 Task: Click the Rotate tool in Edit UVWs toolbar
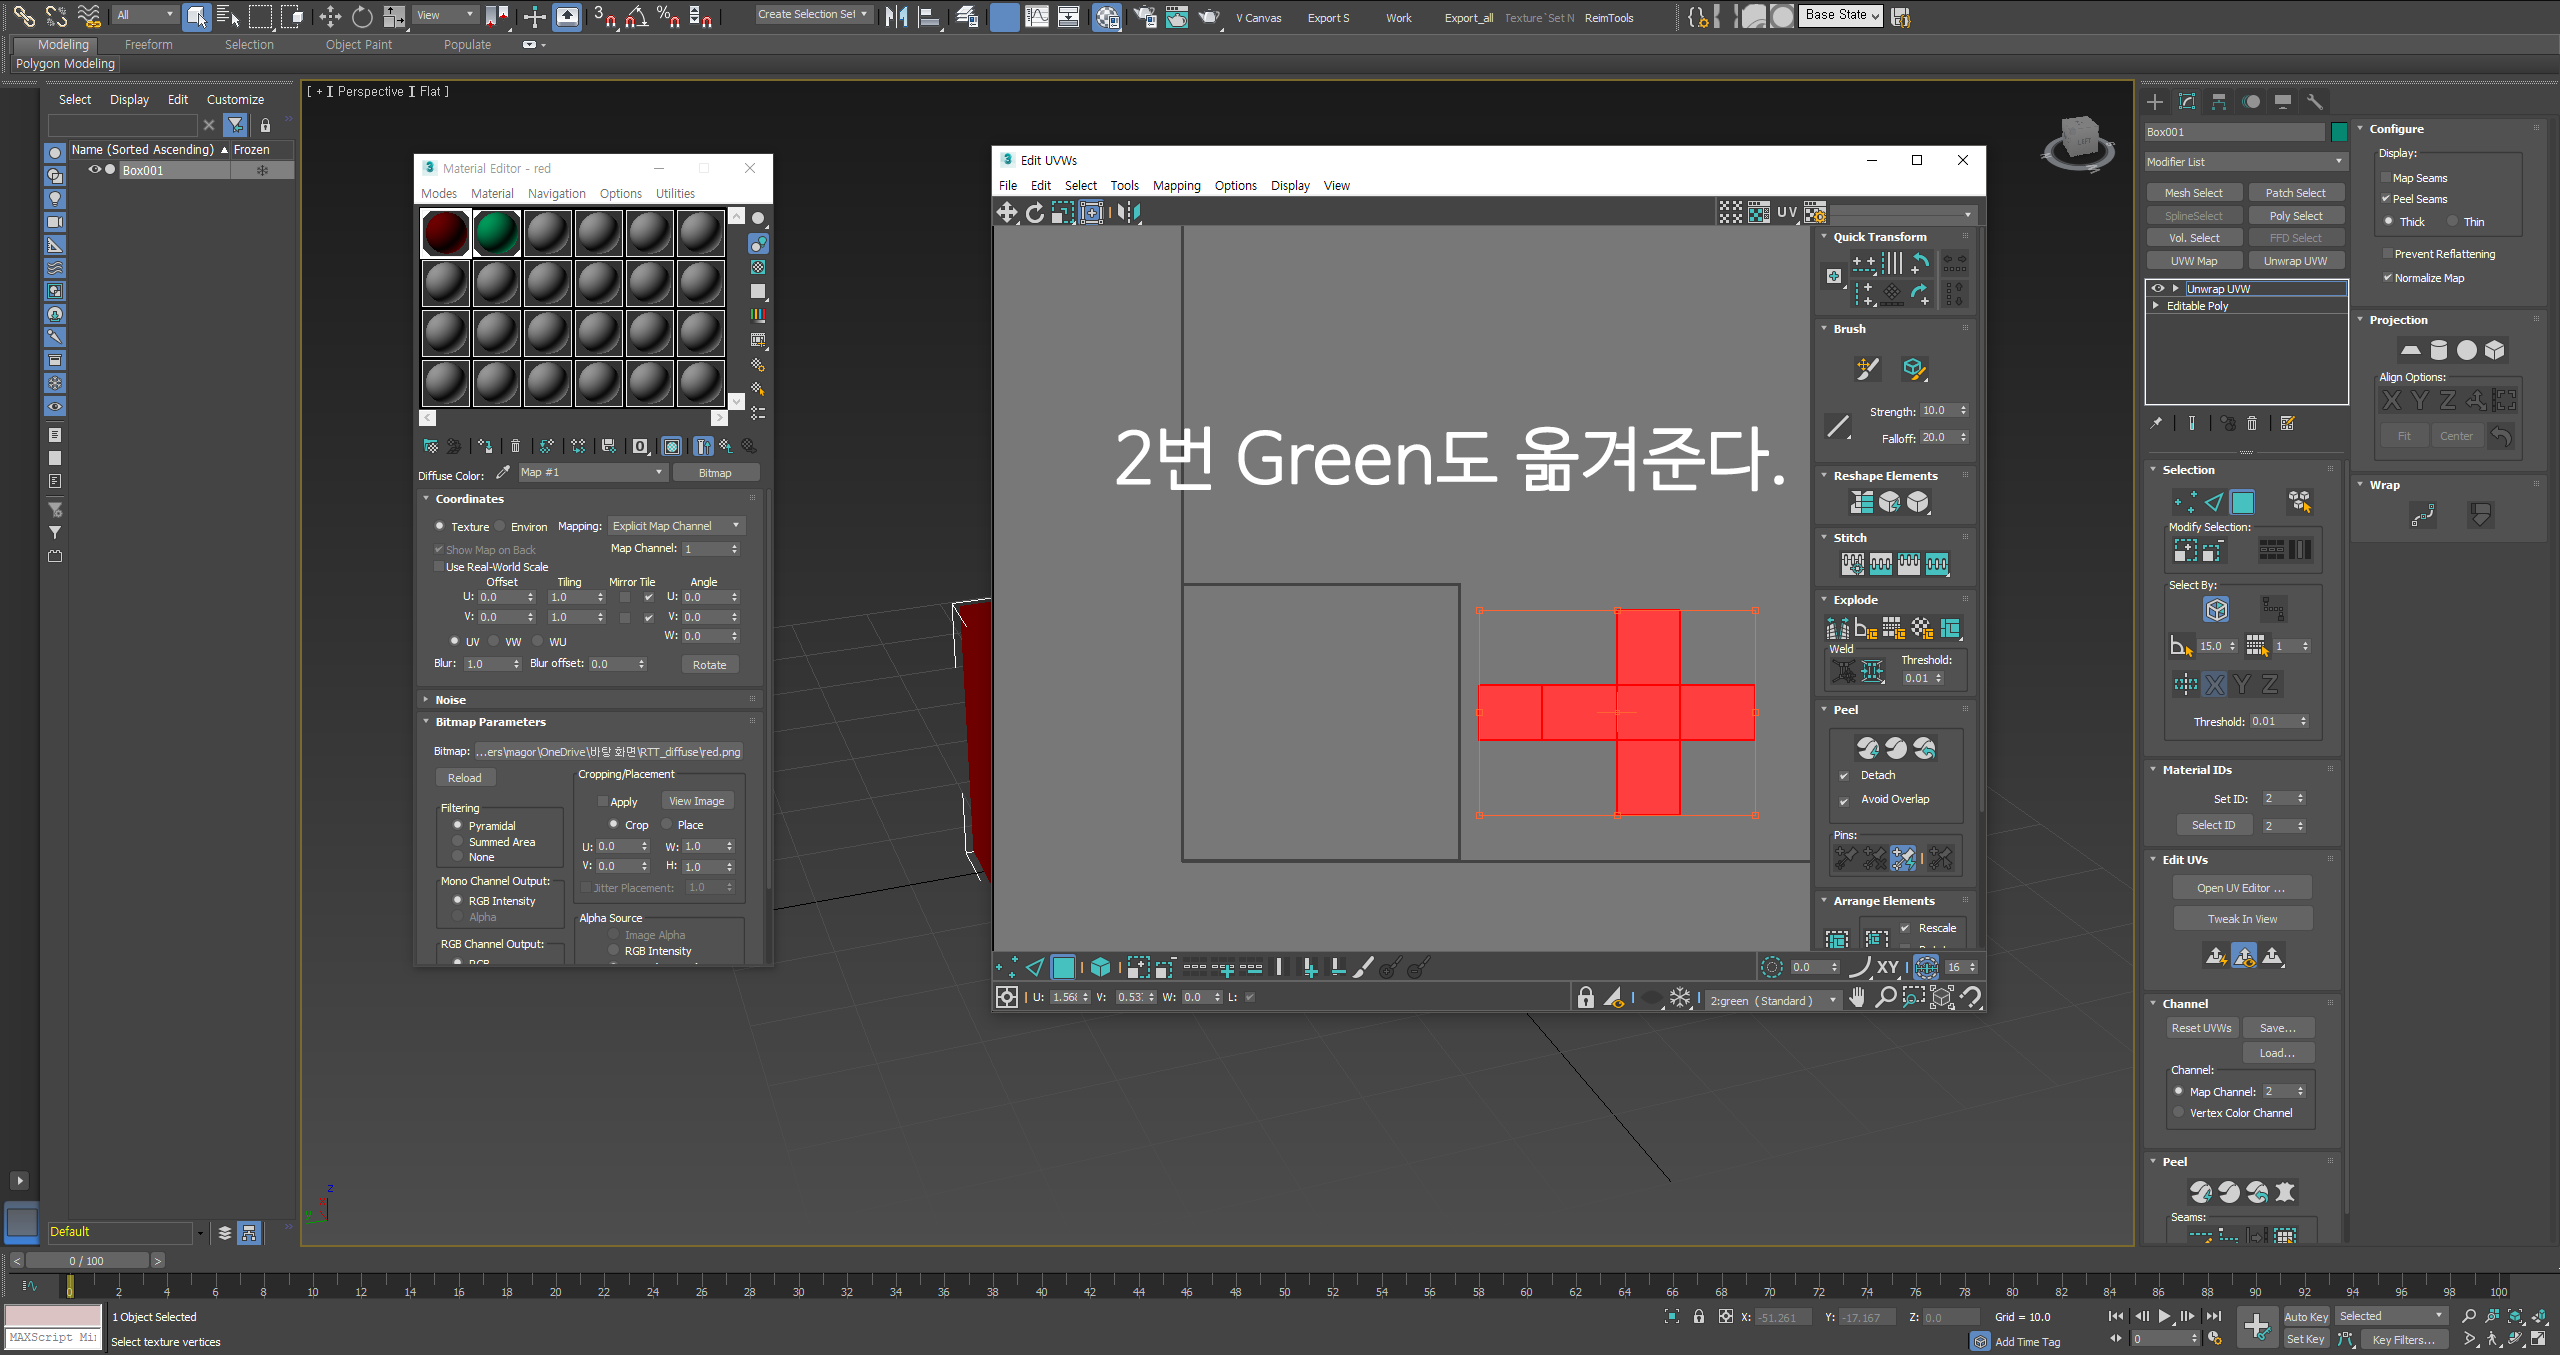(x=1035, y=212)
